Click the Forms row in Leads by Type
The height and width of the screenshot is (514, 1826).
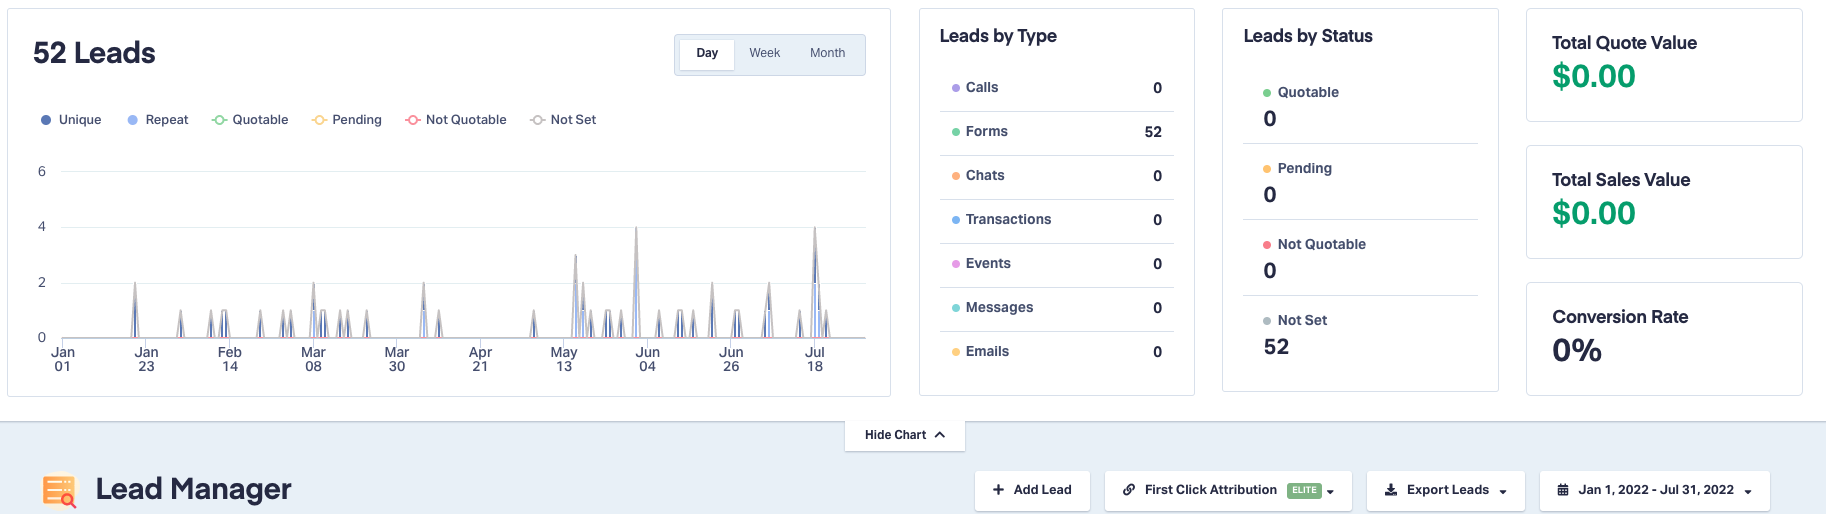click(x=1056, y=132)
